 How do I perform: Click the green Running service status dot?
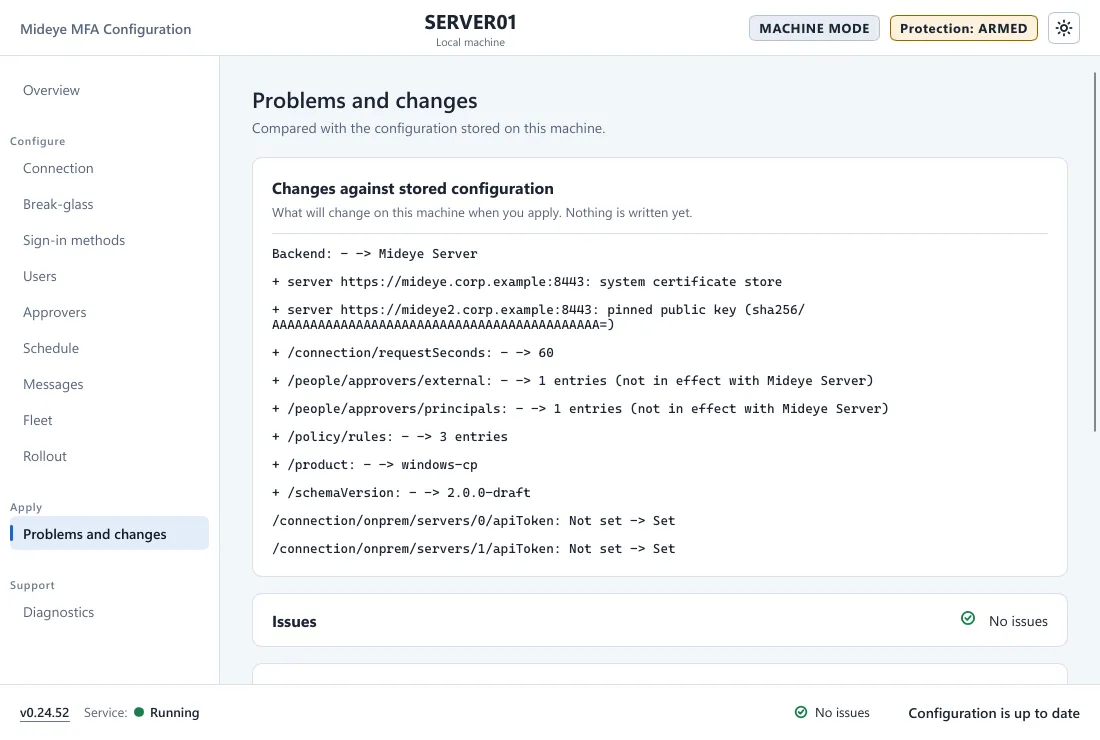pos(139,712)
